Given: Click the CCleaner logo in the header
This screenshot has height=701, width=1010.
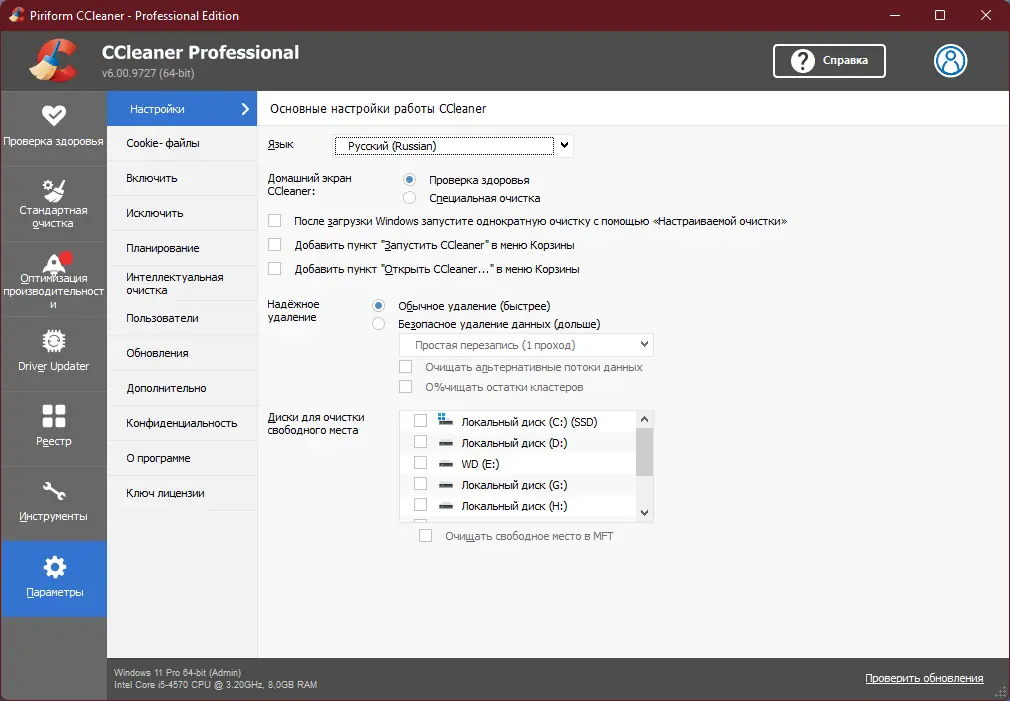Looking at the screenshot, I should click(53, 60).
